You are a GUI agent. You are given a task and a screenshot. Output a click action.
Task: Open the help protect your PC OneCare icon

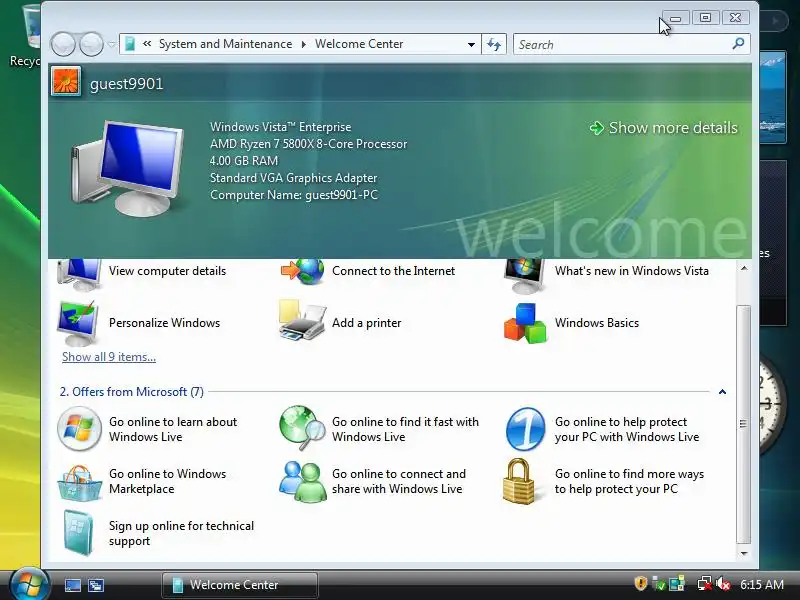(x=526, y=429)
